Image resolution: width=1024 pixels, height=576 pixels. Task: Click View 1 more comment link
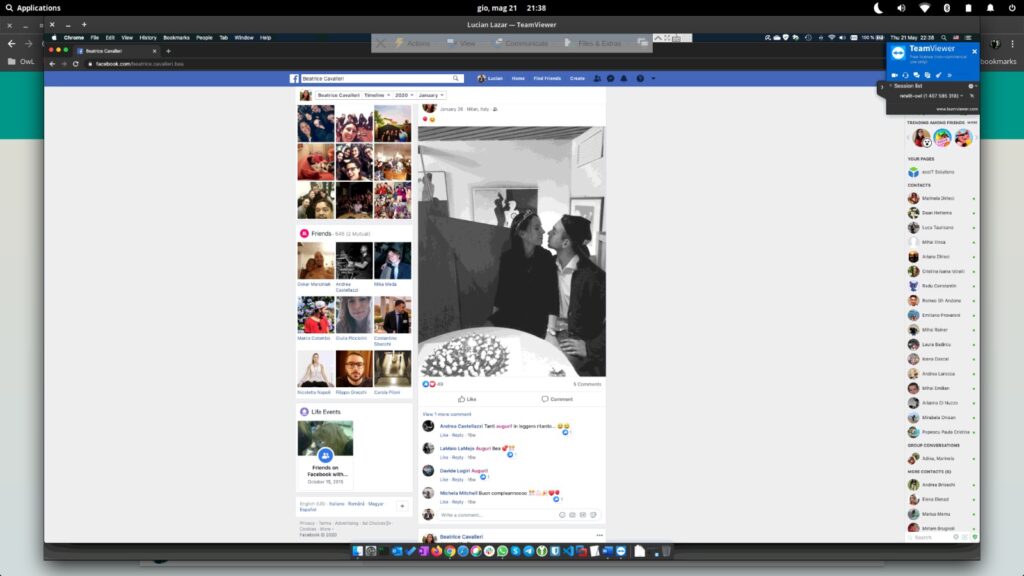point(447,414)
